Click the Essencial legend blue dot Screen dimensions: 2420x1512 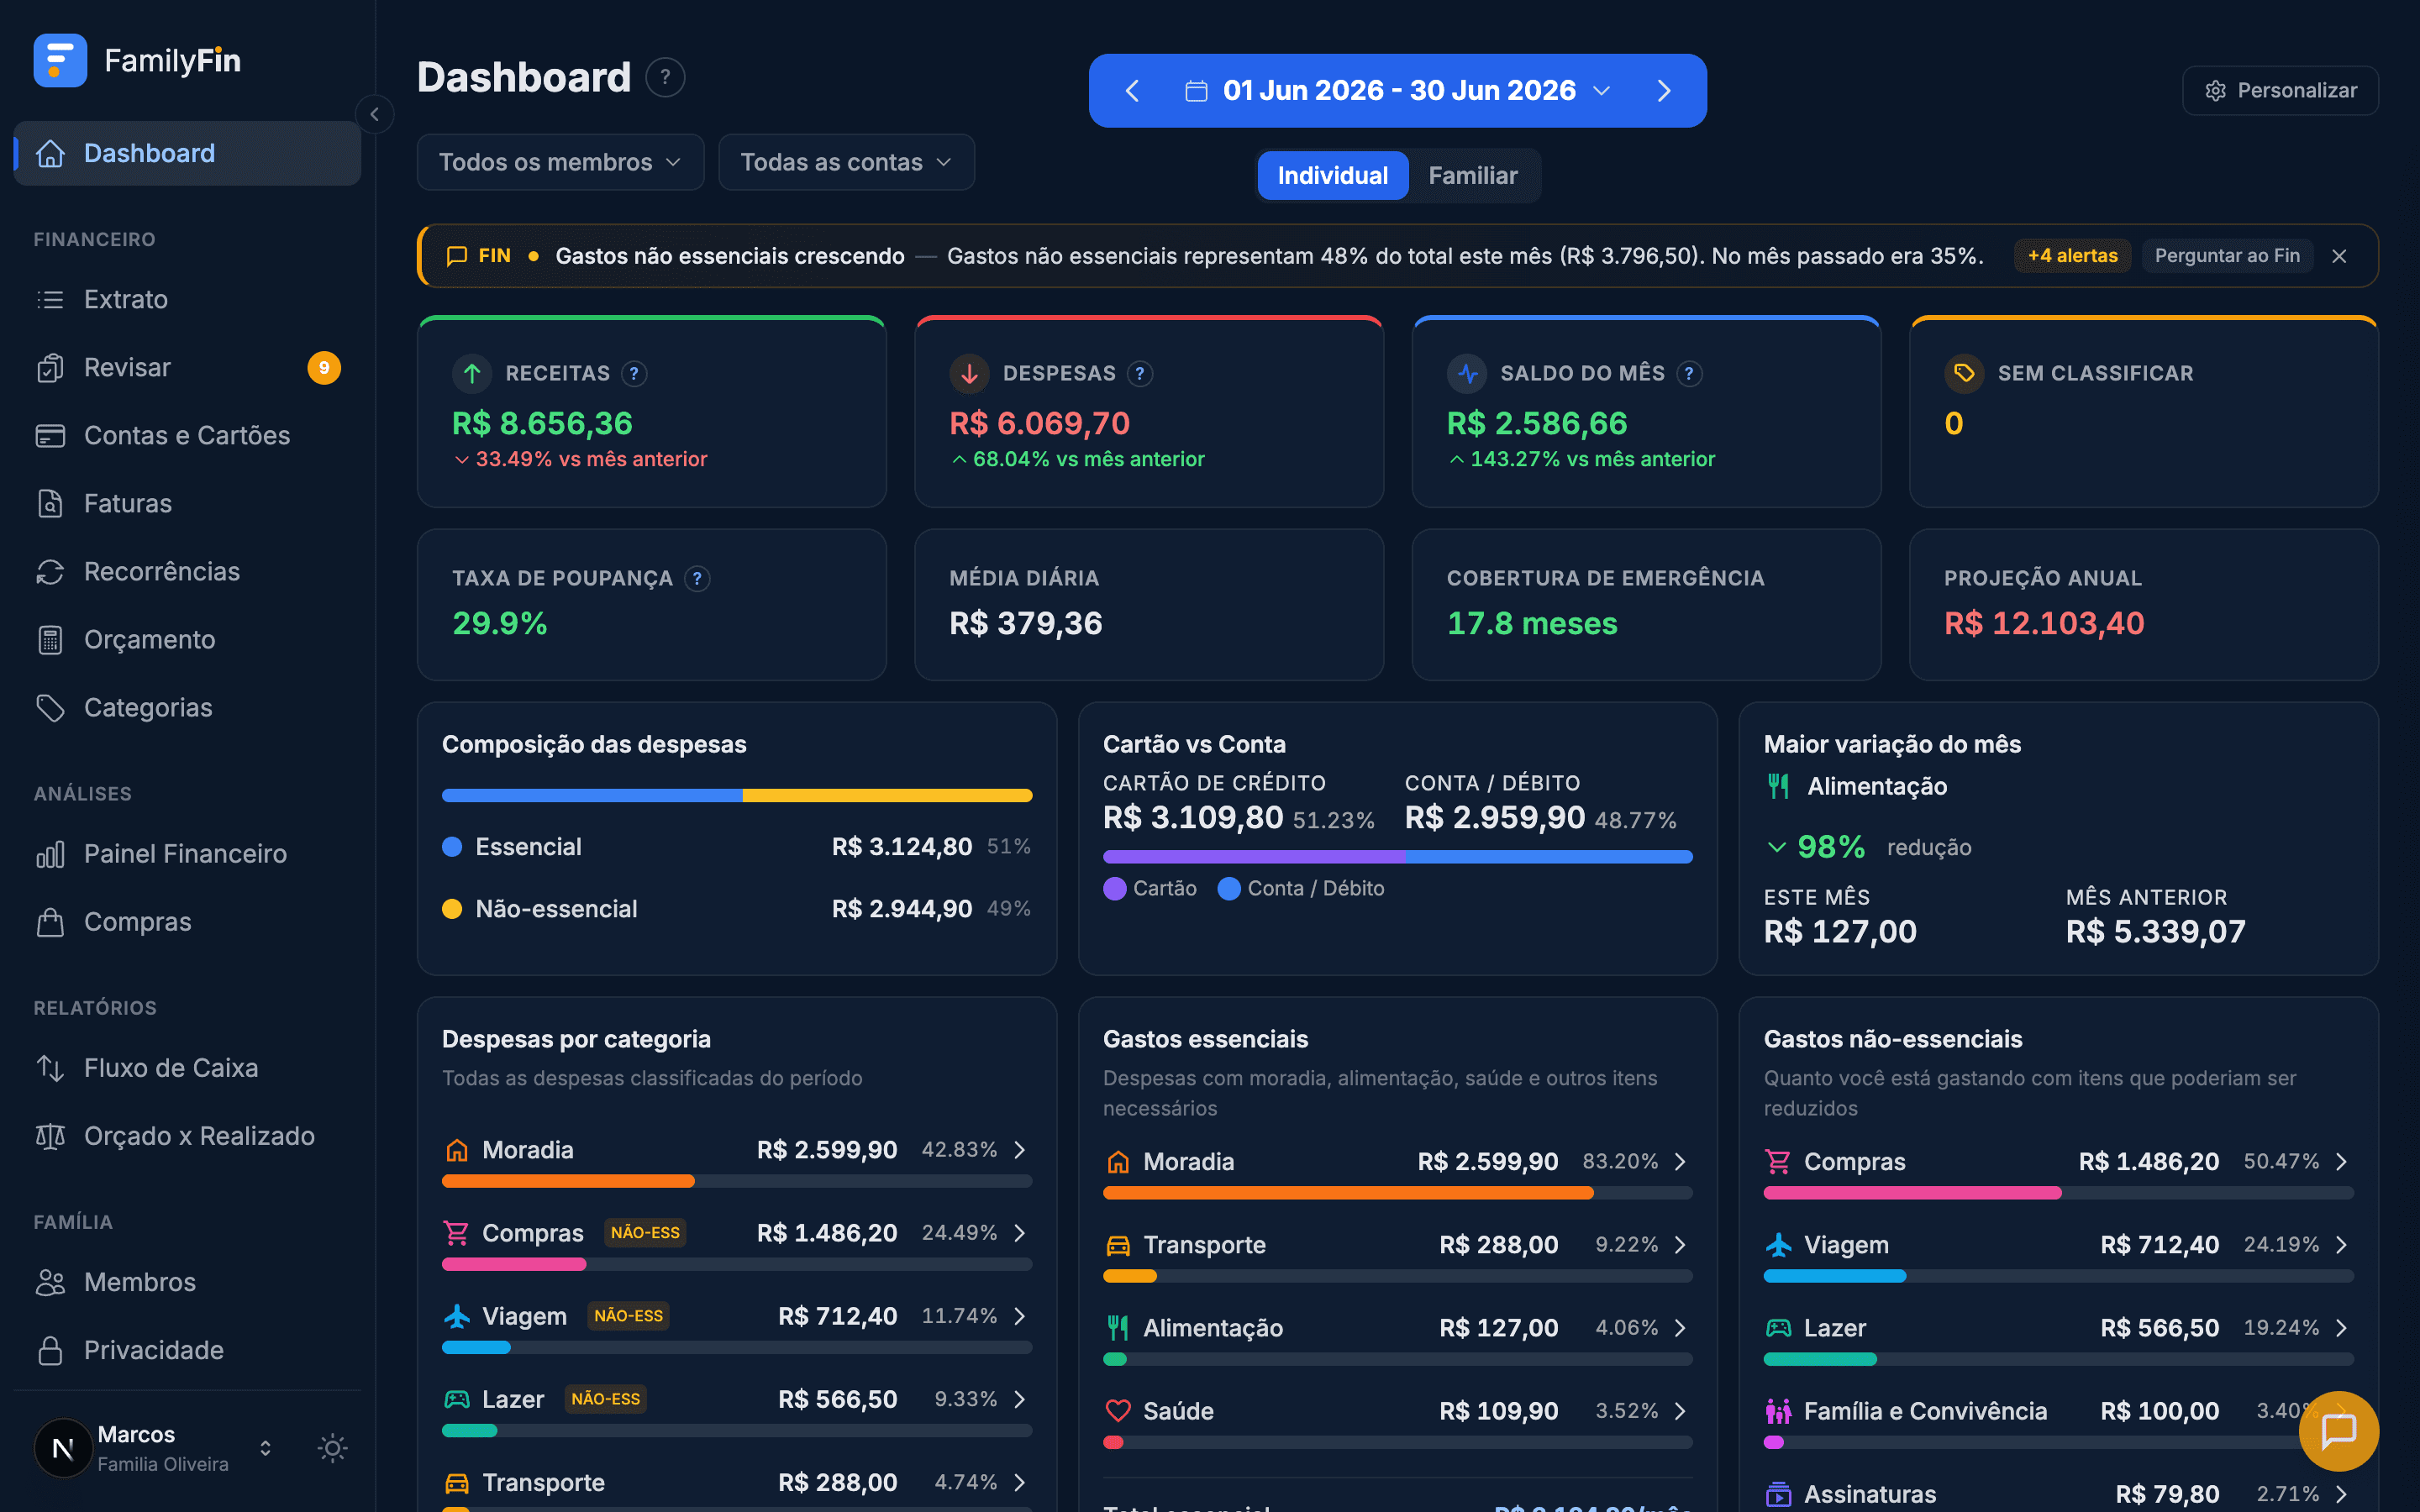452,847
